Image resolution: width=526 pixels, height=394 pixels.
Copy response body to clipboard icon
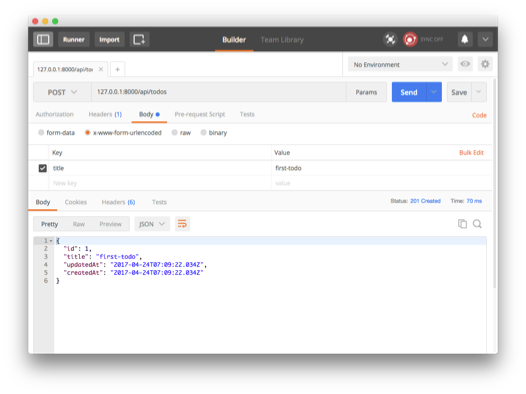[462, 224]
